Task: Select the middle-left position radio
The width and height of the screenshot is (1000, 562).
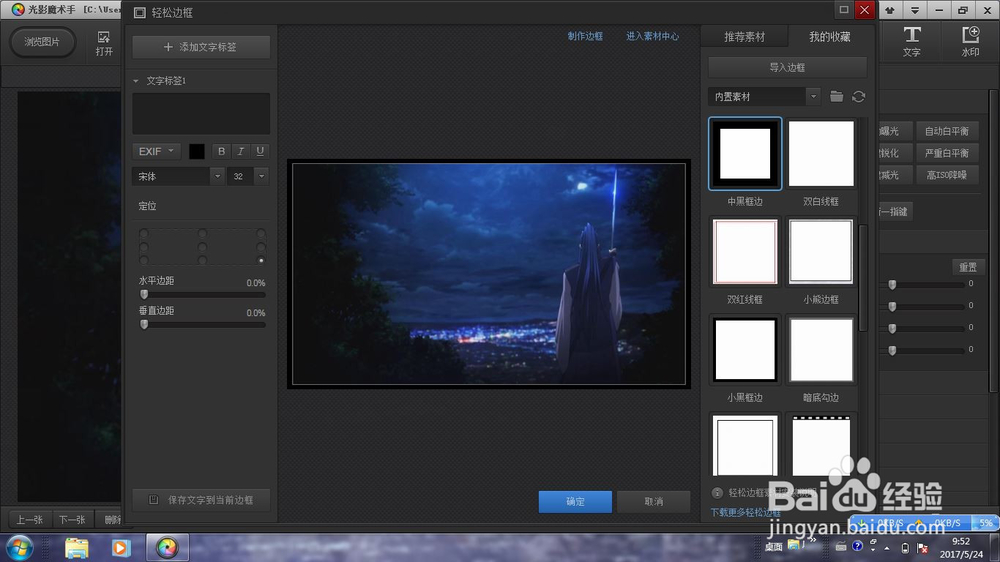Action: [x=143, y=247]
